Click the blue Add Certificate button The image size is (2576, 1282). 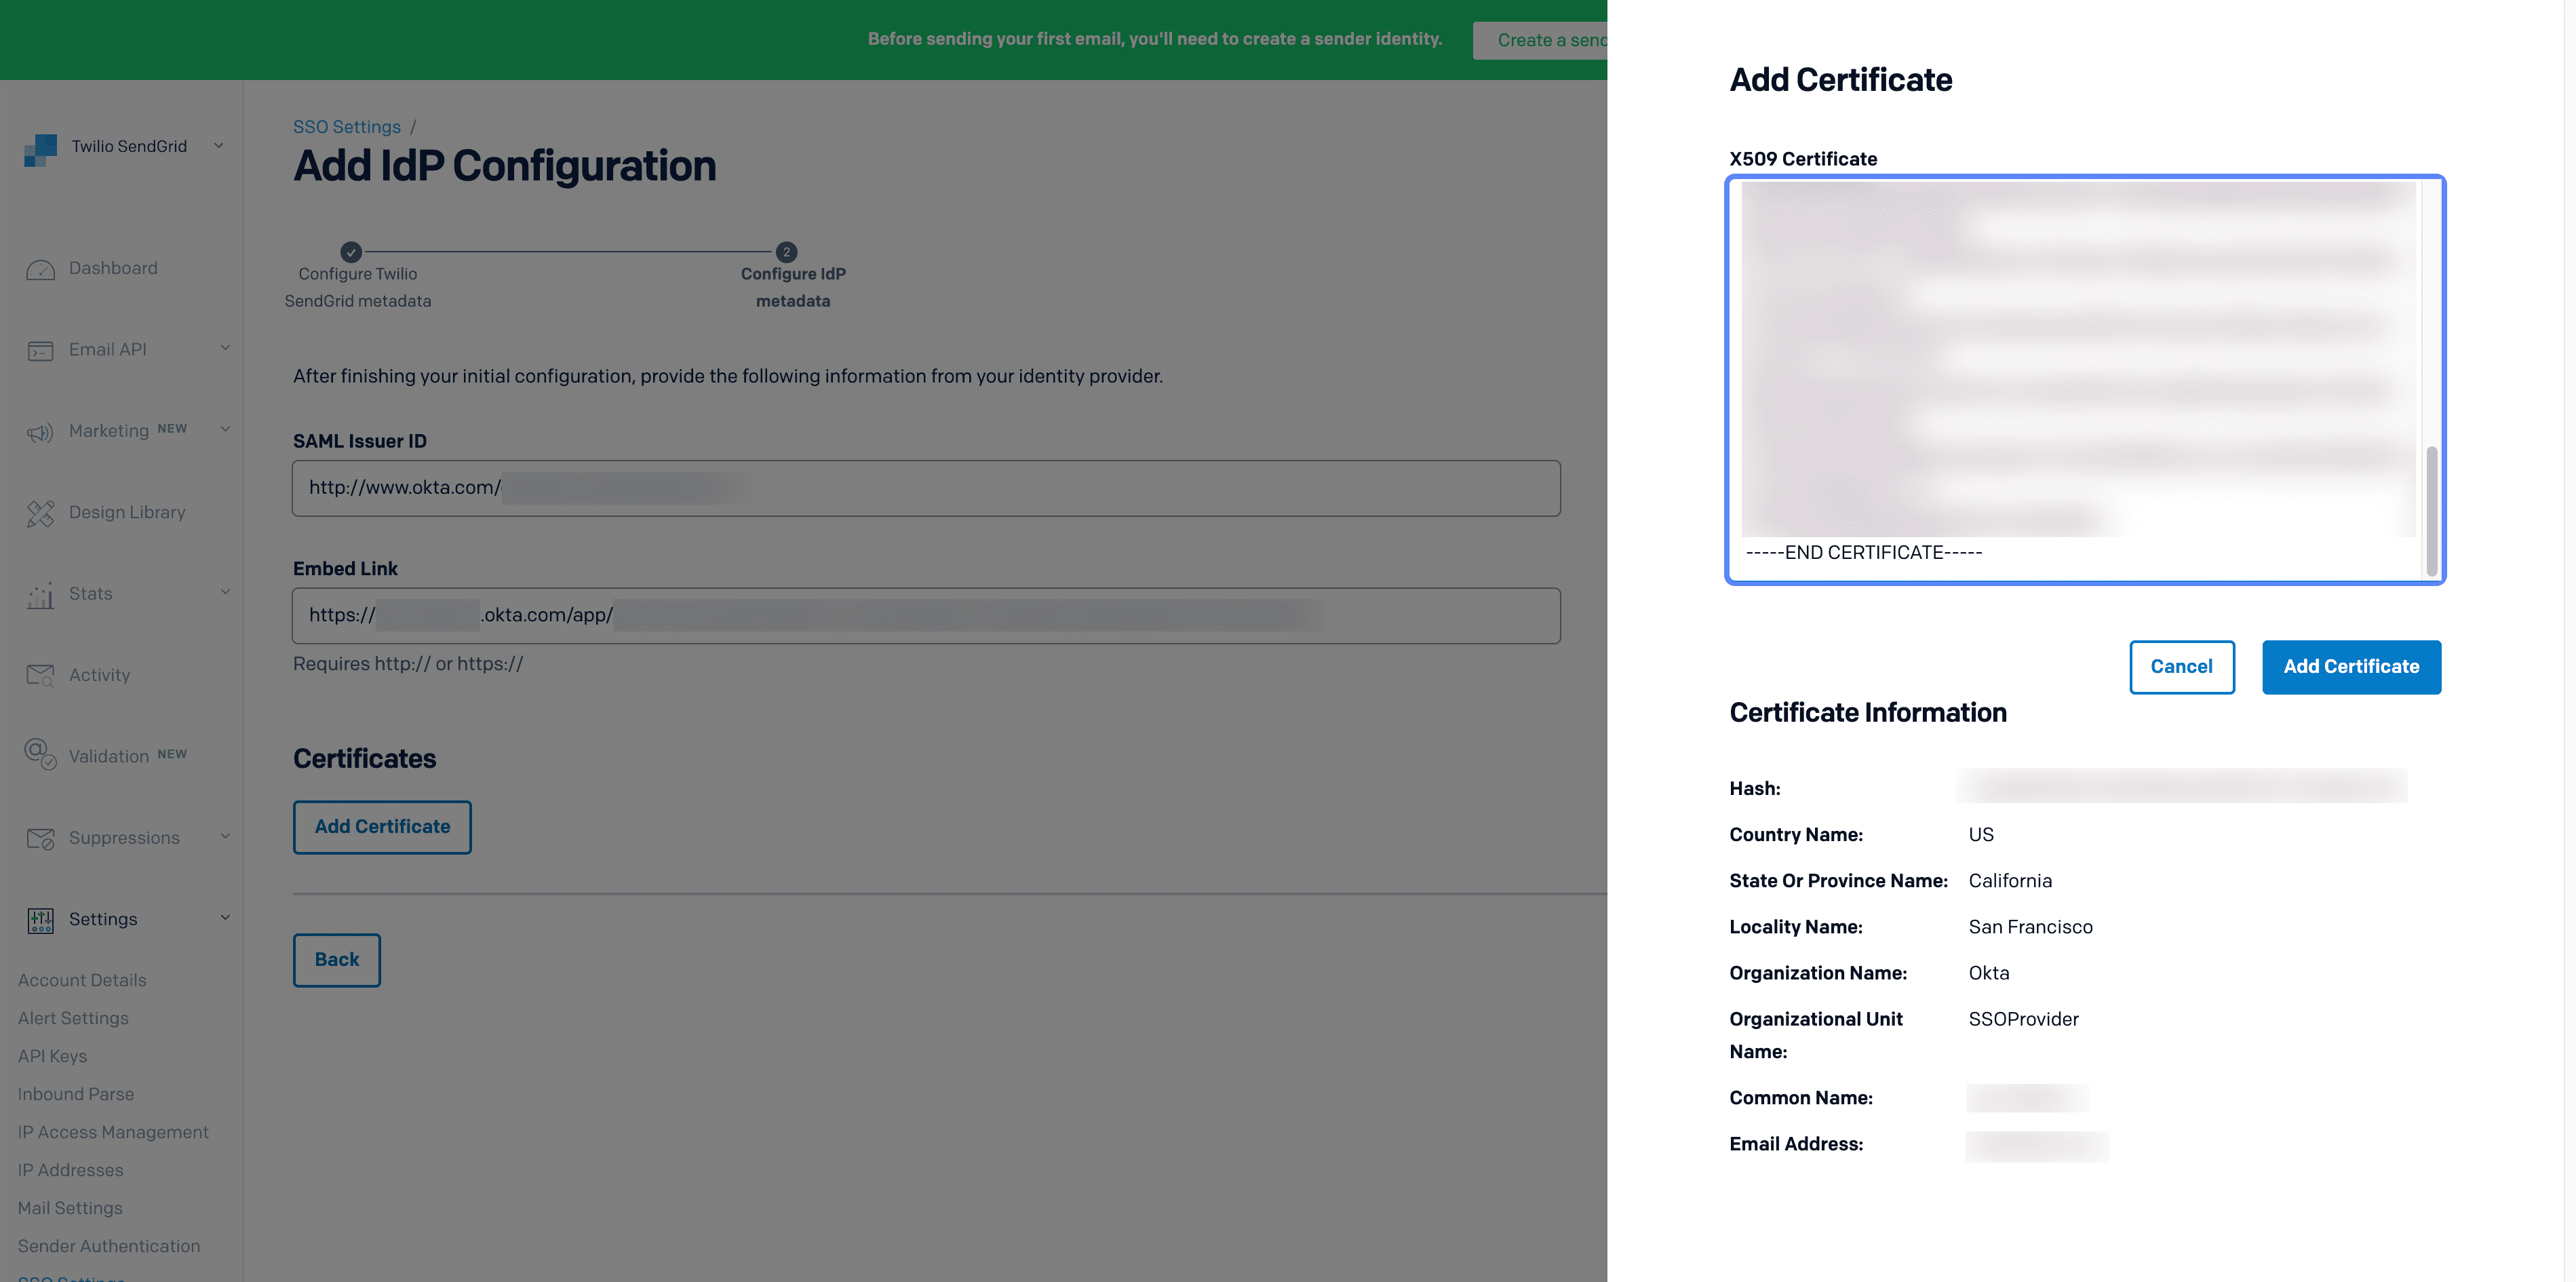pos(2351,666)
